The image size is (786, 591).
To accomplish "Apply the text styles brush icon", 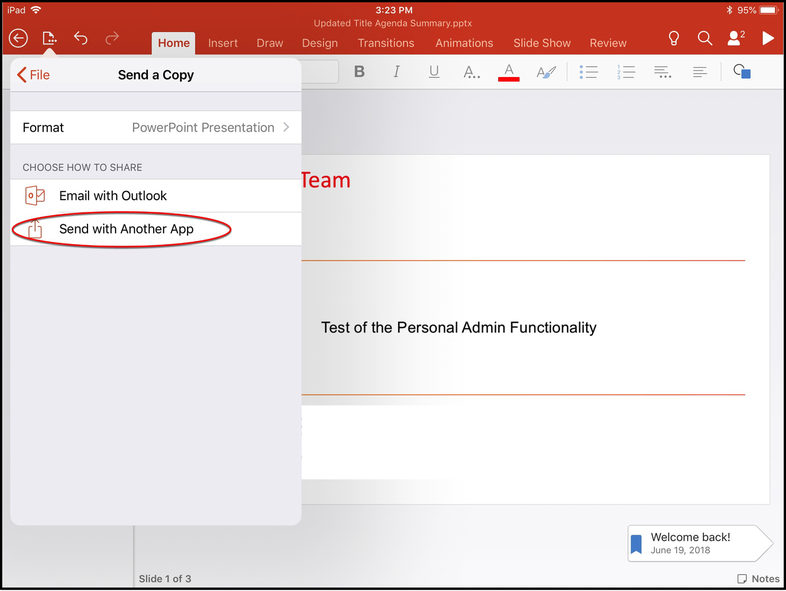I will (x=546, y=72).
